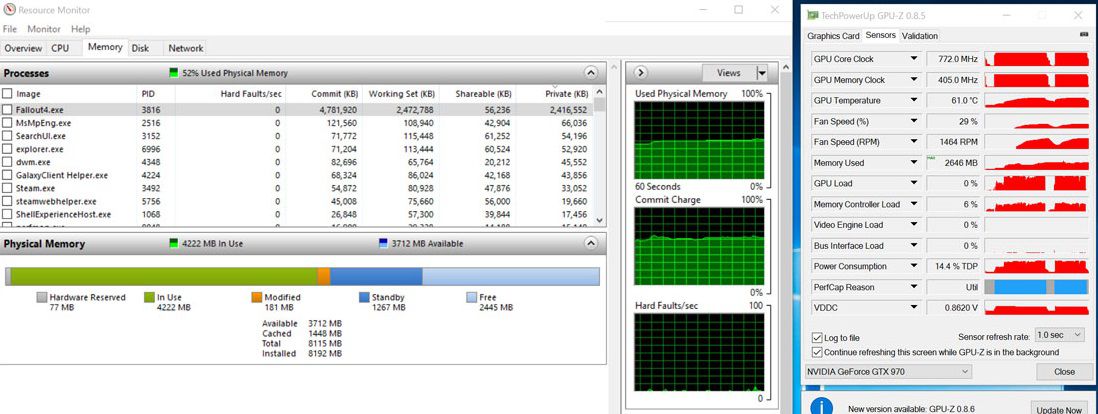Open NVIDIA GeForce GTX 970 GPU selector
The height and width of the screenshot is (414, 1098).
coord(888,372)
